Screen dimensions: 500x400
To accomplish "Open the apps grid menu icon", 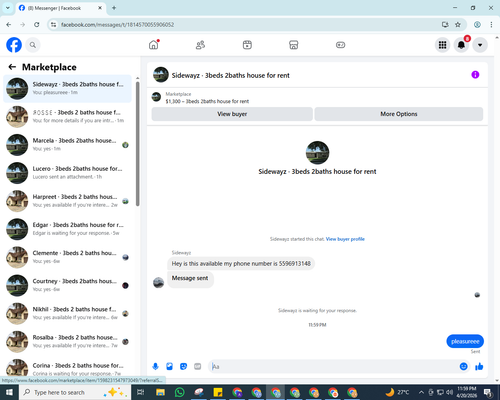I will pos(442,45).
